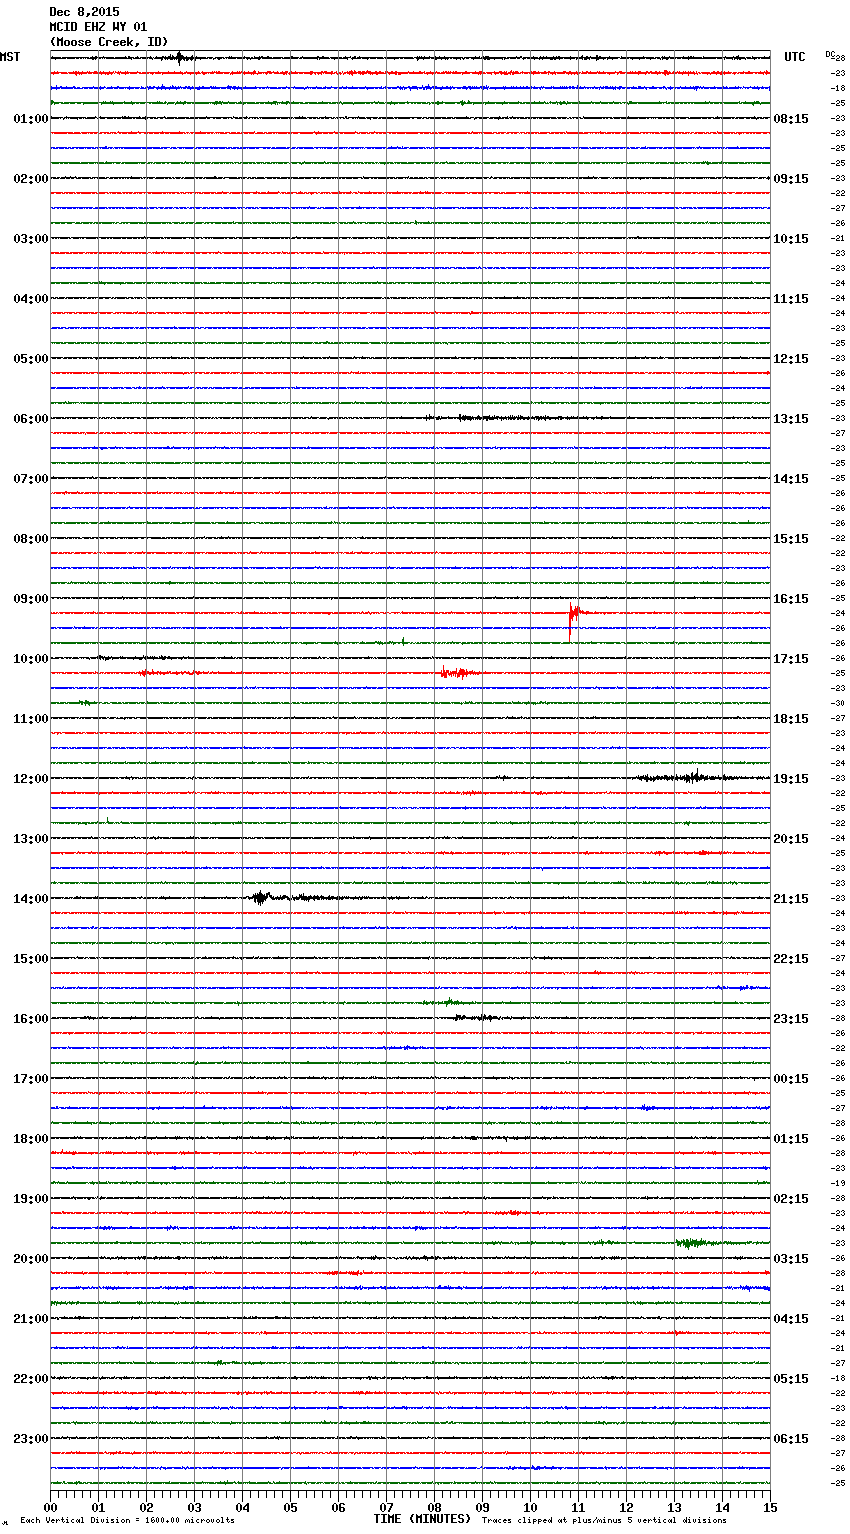This screenshot has height=1534, width=850.
Task: Click the black seismic burst on the 14:00 trace
Action: [262, 898]
